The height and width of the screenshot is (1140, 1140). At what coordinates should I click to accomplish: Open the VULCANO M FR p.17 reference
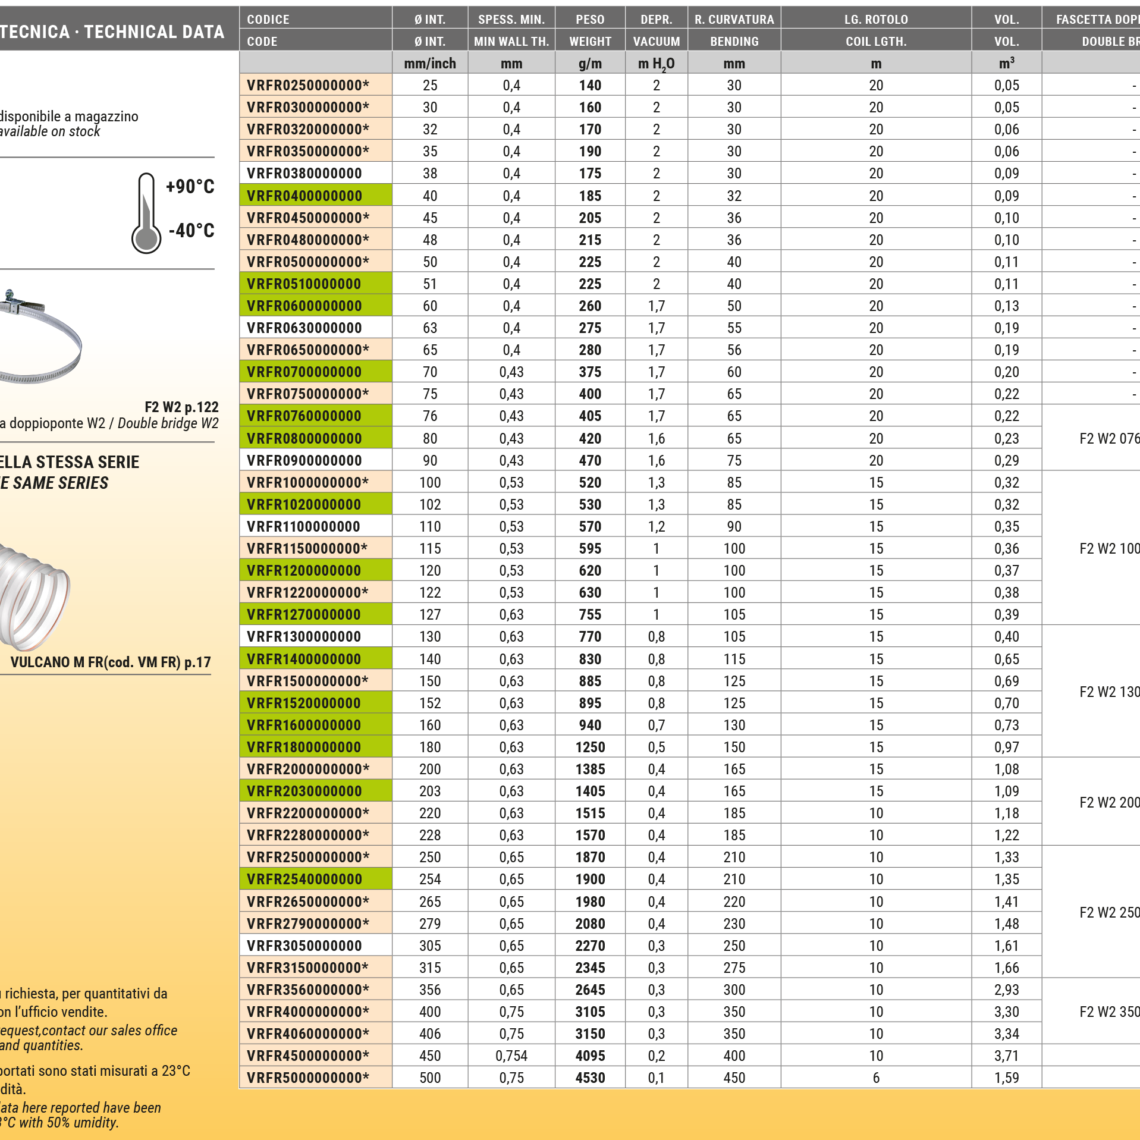pos(110,661)
